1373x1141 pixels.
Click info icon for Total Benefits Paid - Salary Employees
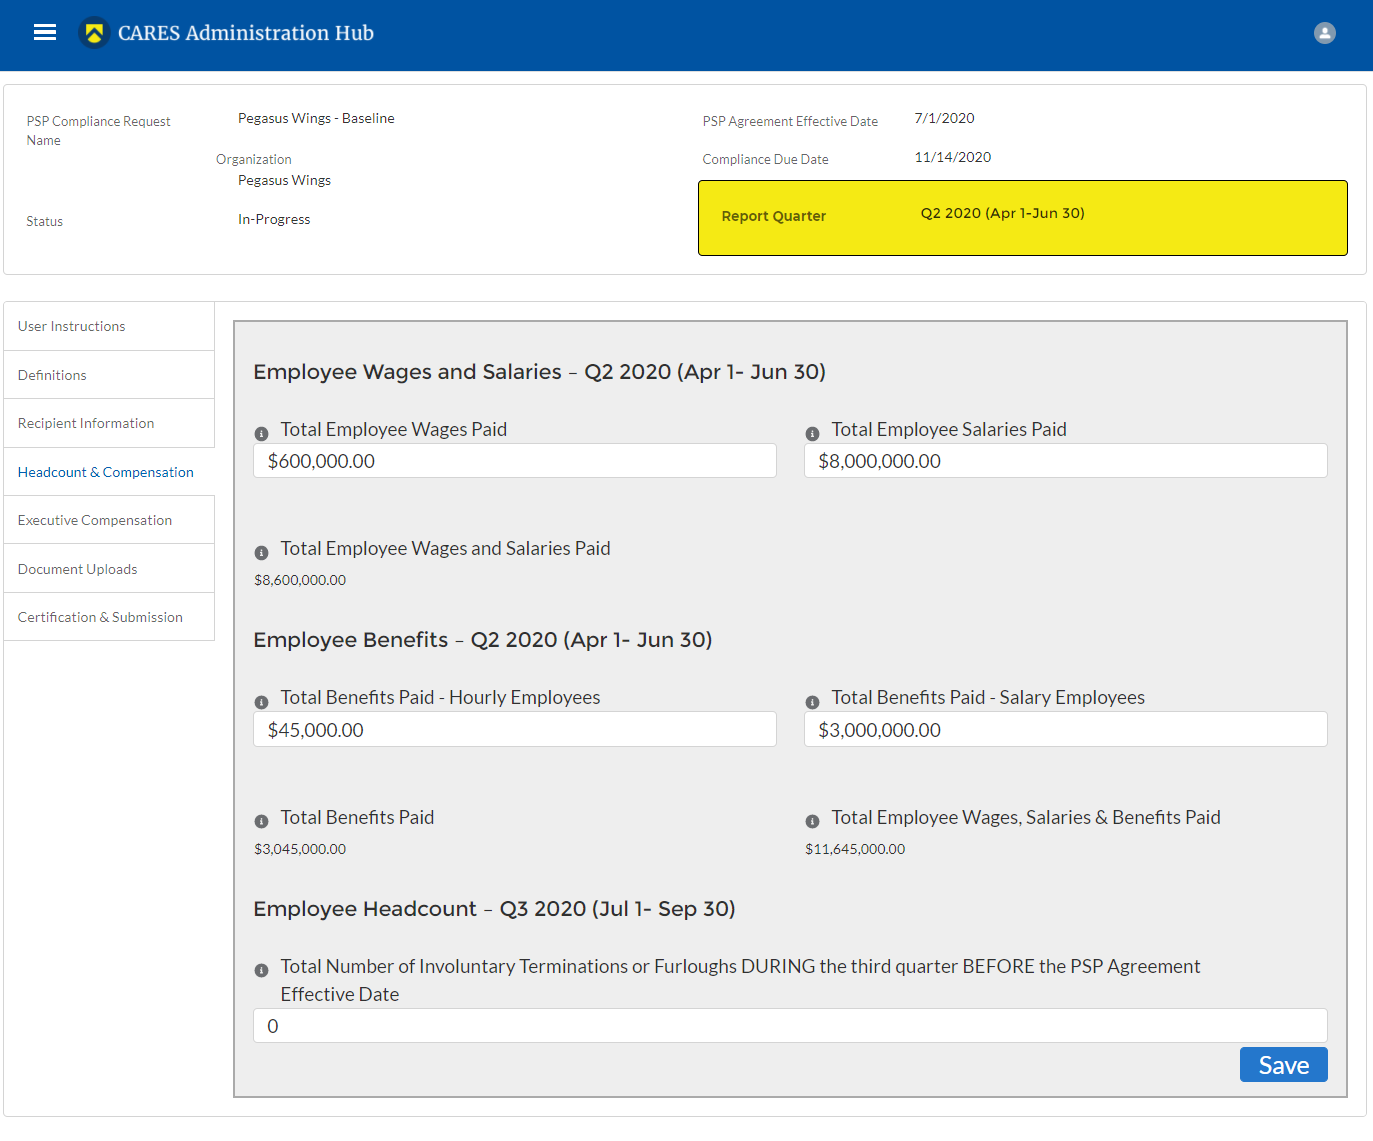(x=812, y=702)
